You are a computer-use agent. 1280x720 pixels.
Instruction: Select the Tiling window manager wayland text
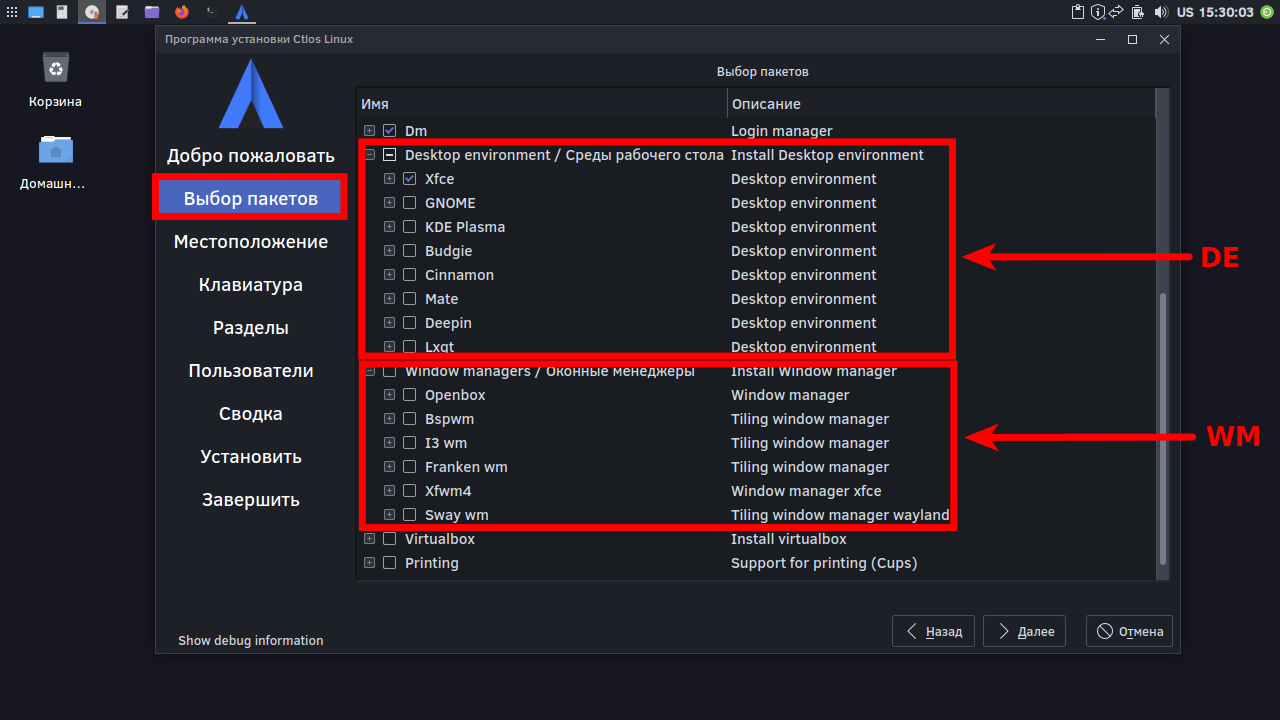[840, 515]
